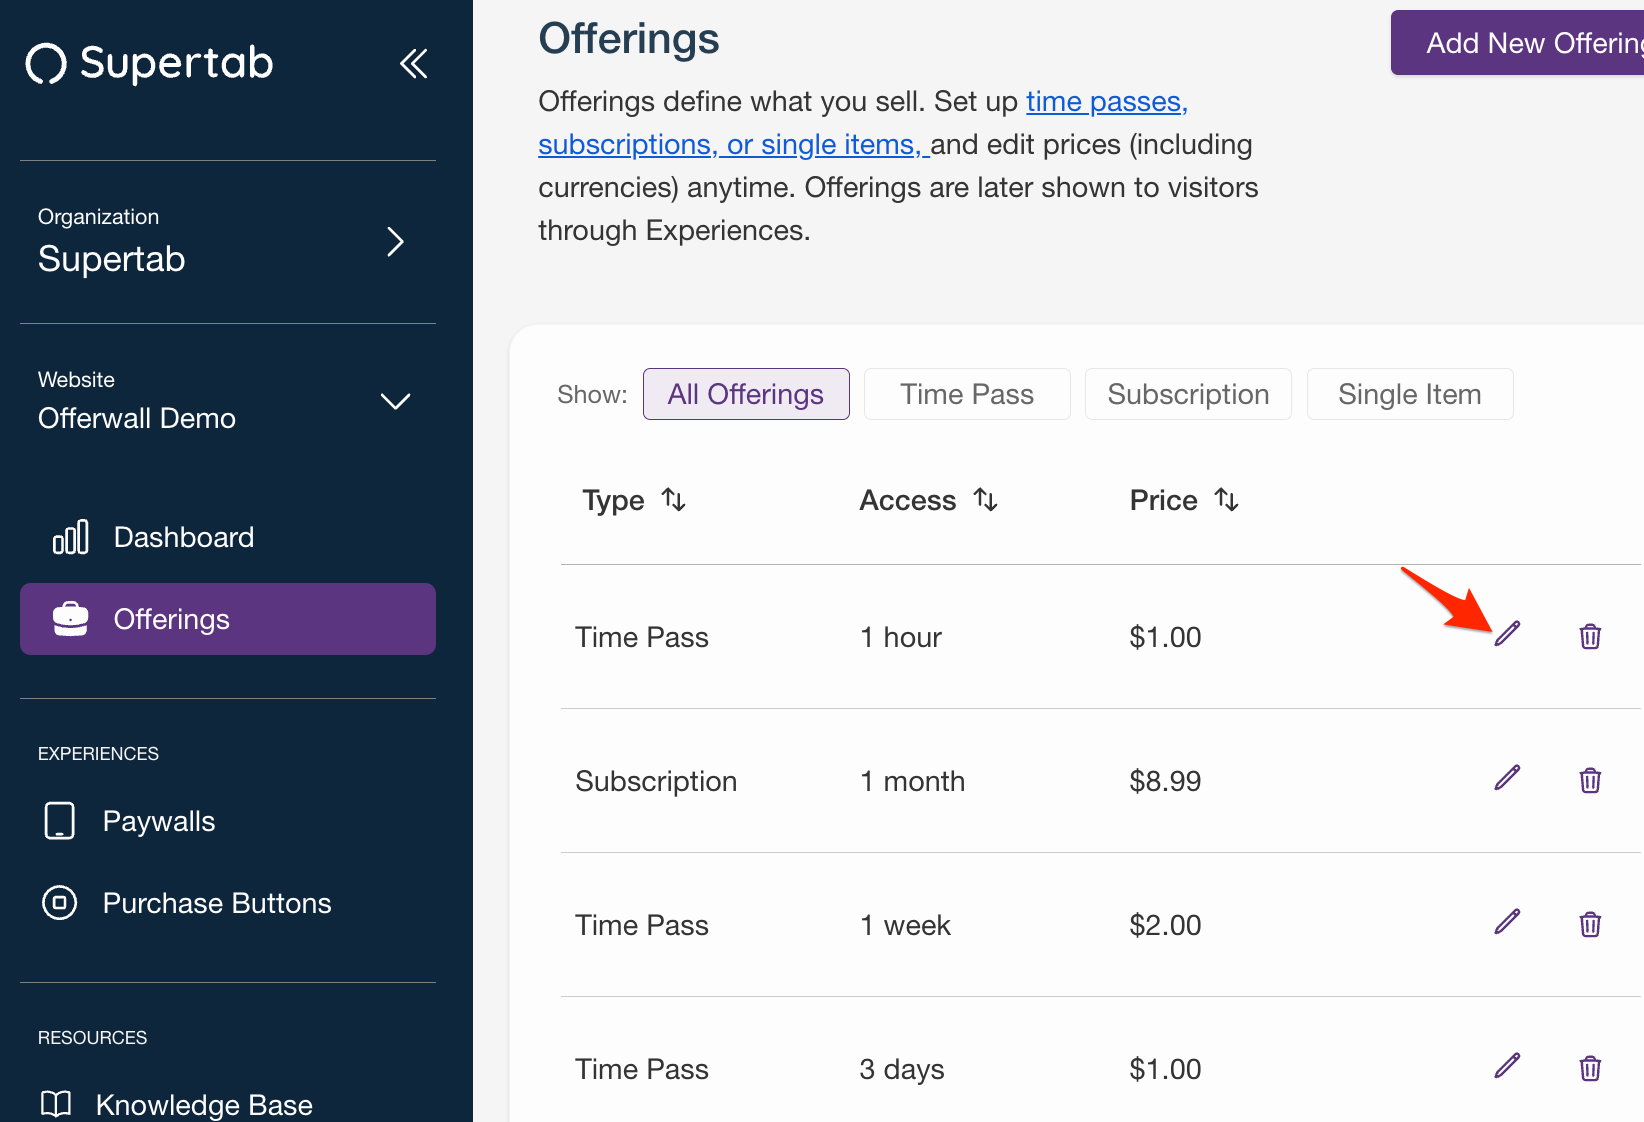Collapse the sidebar with double-chevron icon
This screenshot has width=1644, height=1122.
coord(413,64)
